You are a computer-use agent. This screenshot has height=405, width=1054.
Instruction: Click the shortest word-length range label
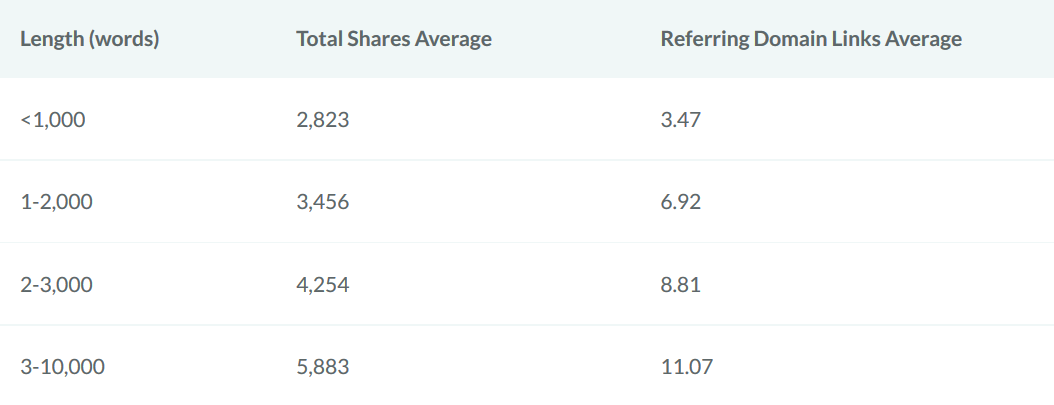point(53,120)
